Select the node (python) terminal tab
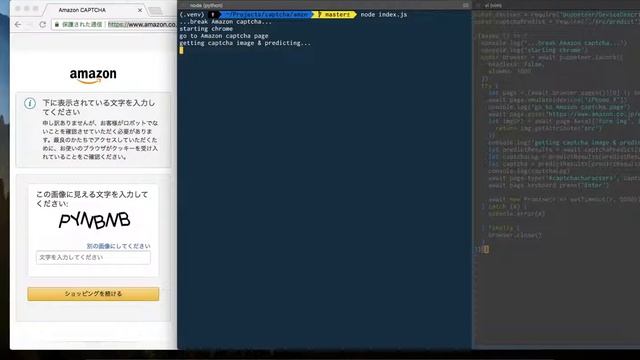The height and width of the screenshot is (360, 640). (x=206, y=5)
